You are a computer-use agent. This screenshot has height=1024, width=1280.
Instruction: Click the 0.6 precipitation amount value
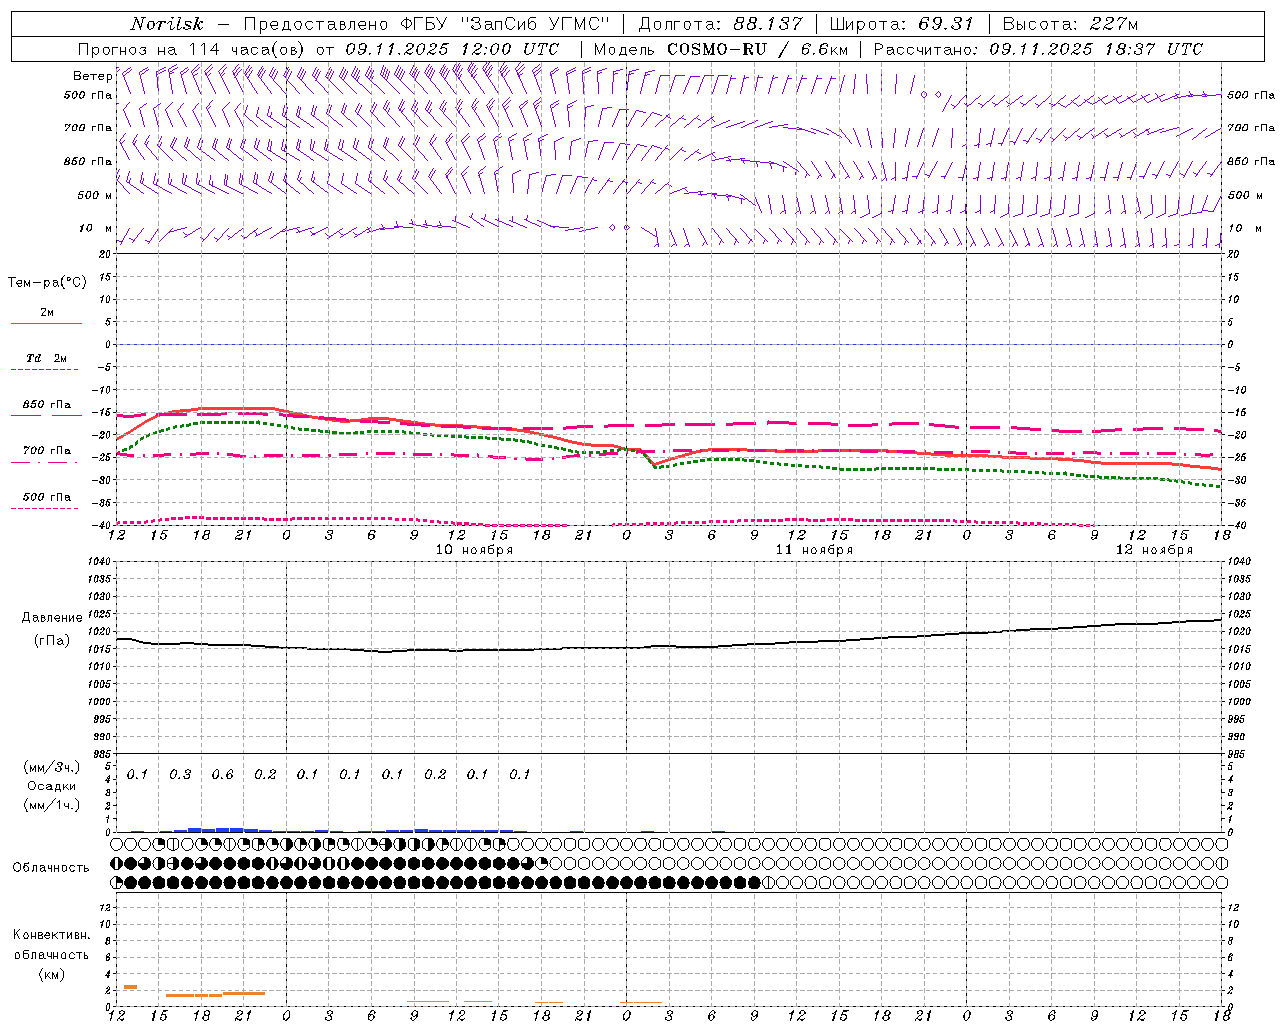(222, 775)
